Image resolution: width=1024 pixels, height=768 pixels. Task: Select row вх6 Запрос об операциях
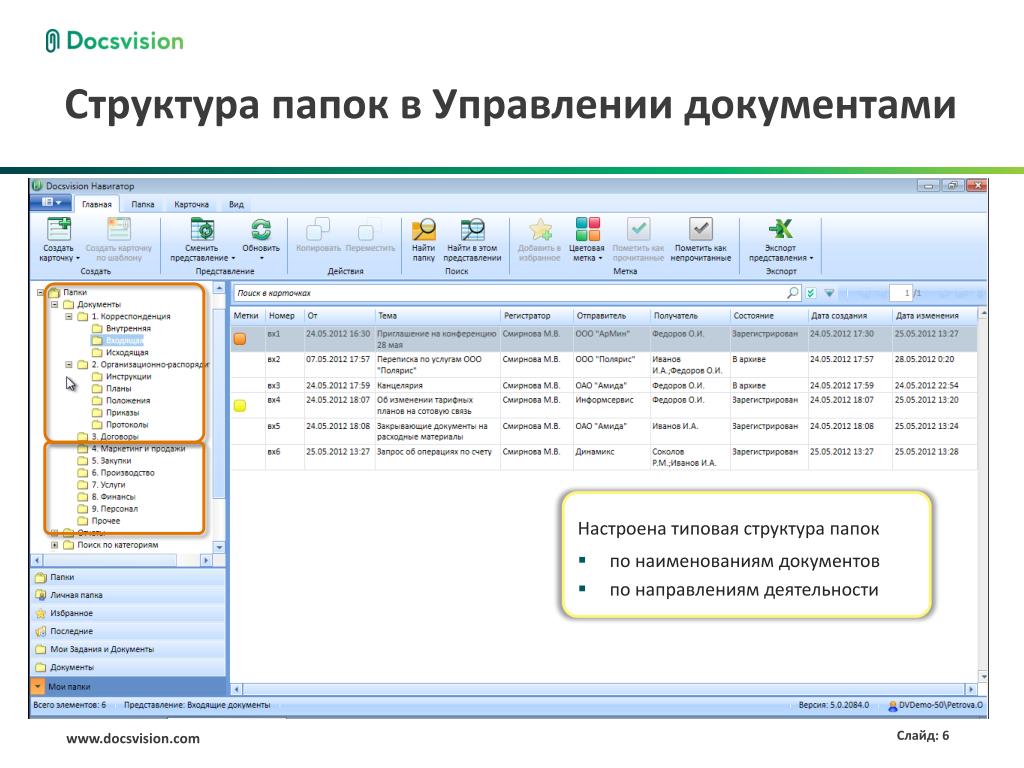click(604, 457)
